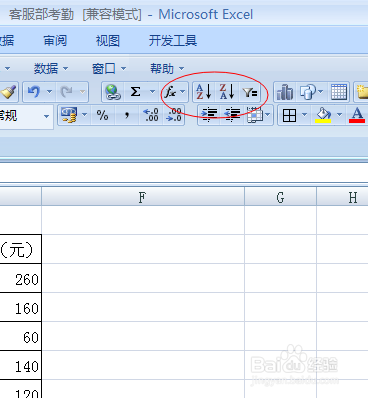Image resolution: width=368 pixels, height=398 pixels.
Task: Select column H header
Action: pos(342,198)
